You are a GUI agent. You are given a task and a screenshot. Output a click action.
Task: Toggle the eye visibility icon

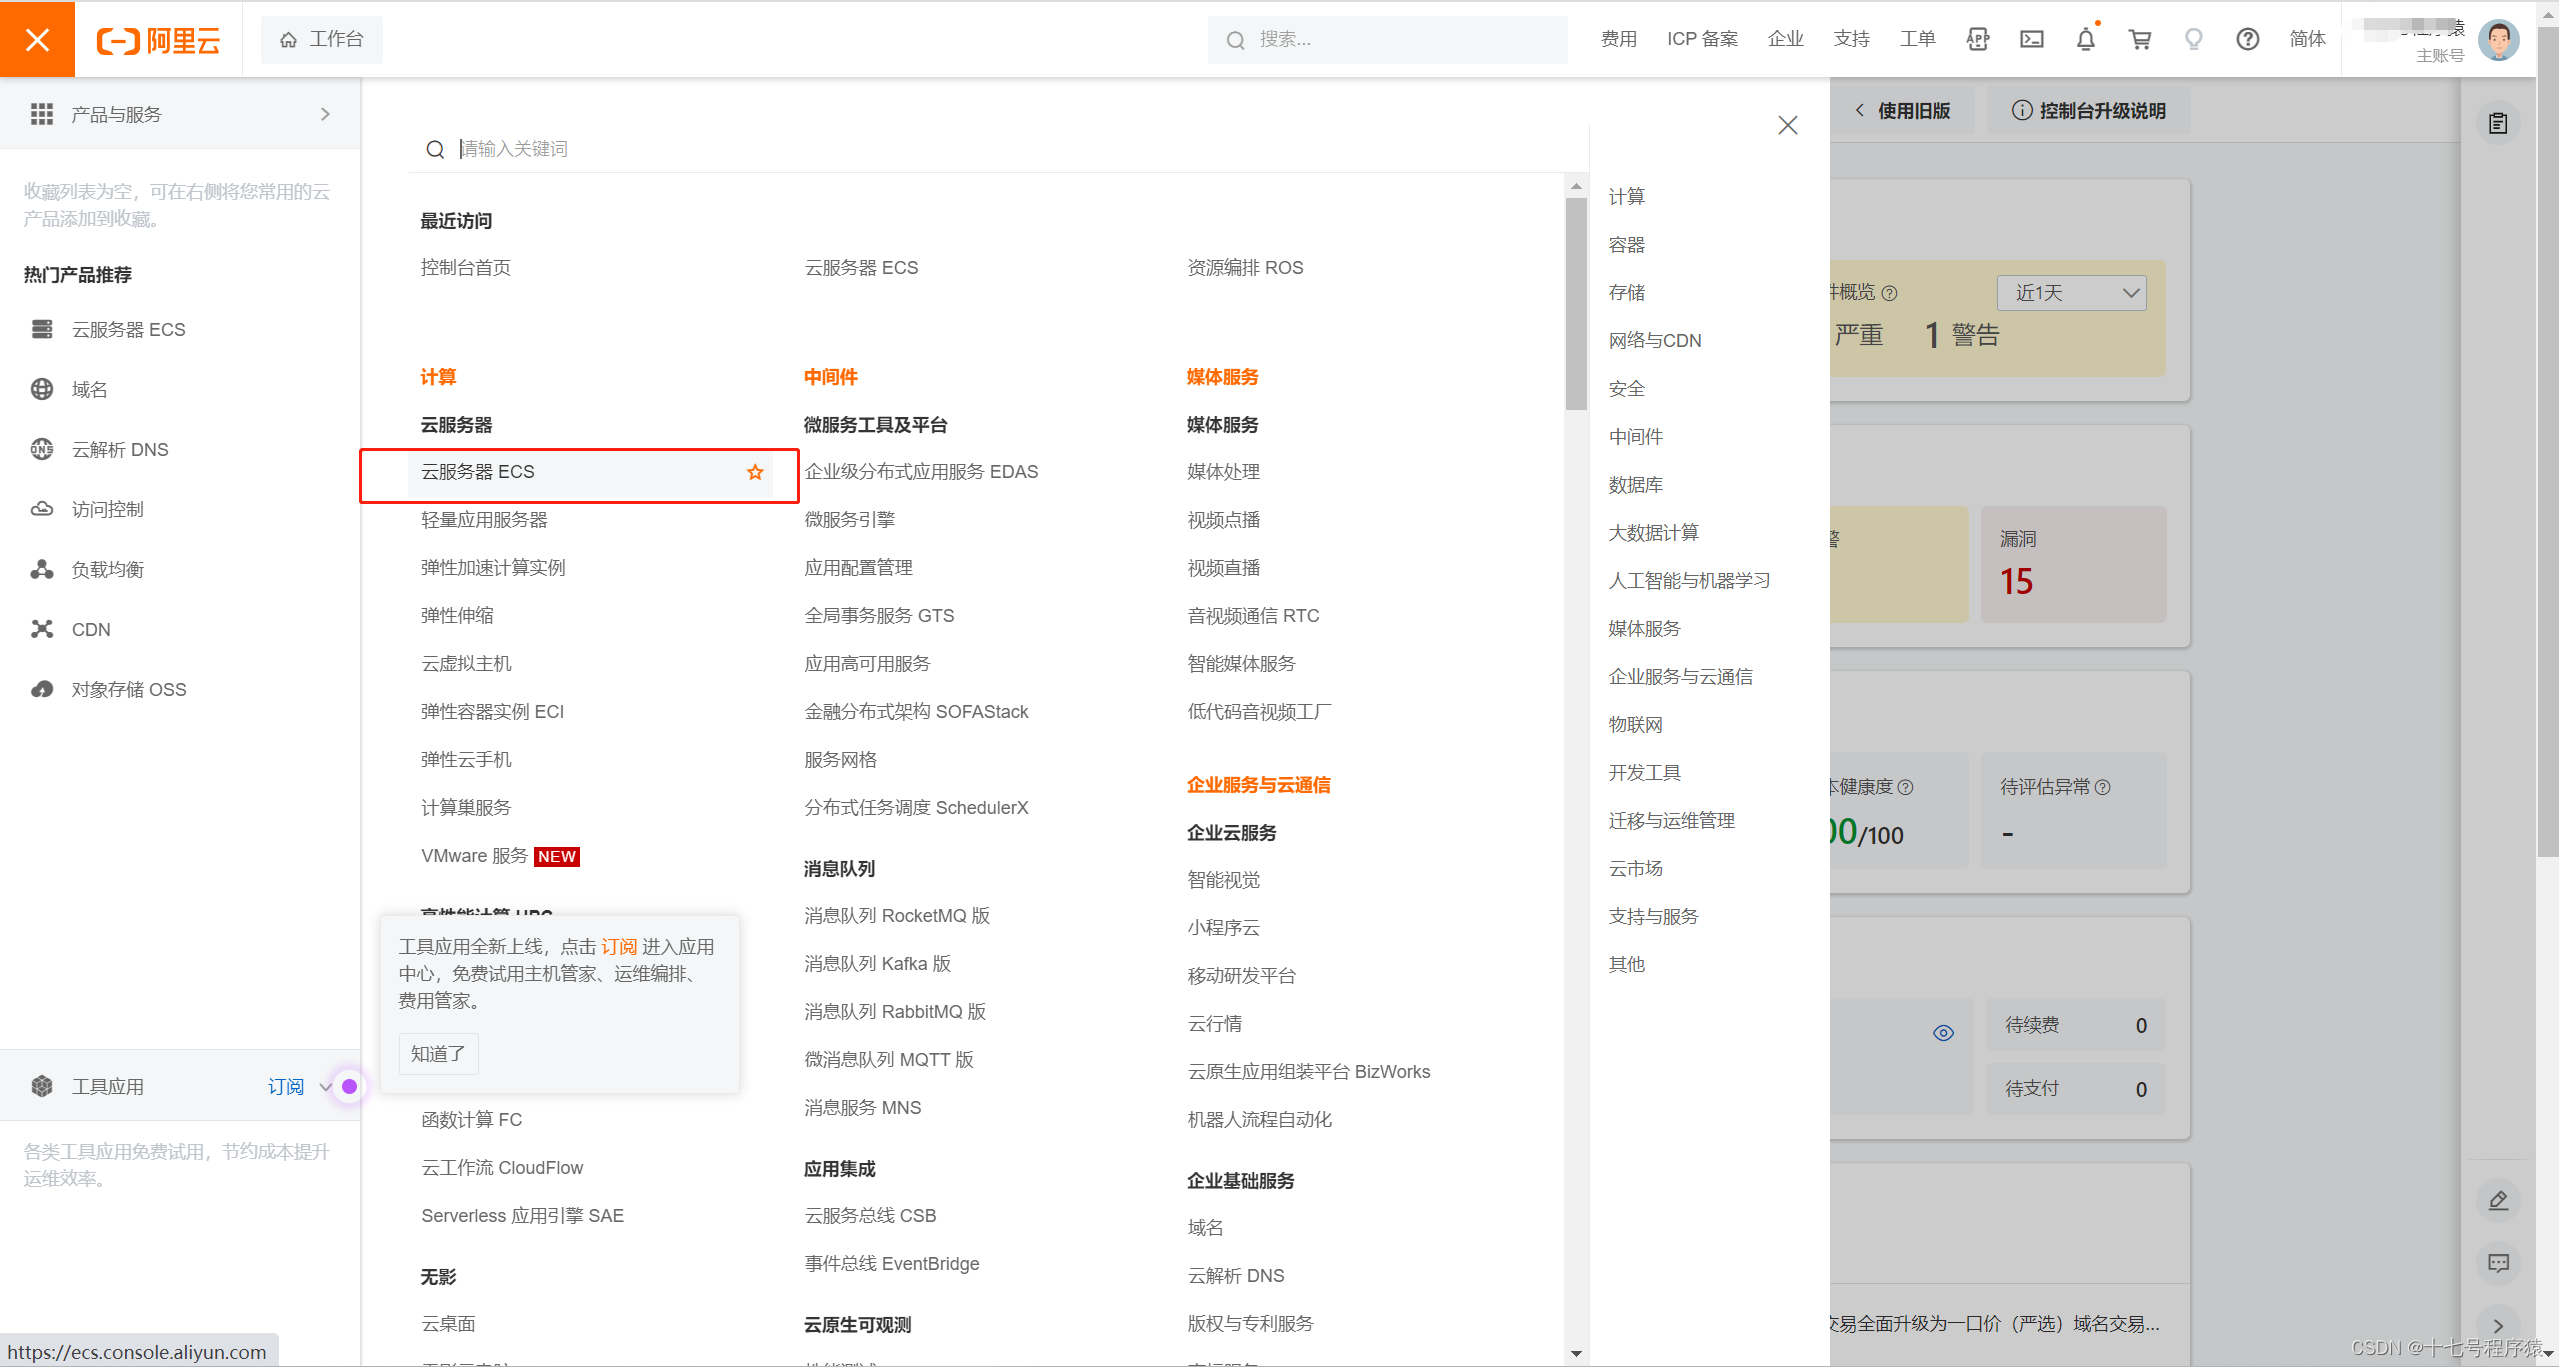(1943, 1033)
